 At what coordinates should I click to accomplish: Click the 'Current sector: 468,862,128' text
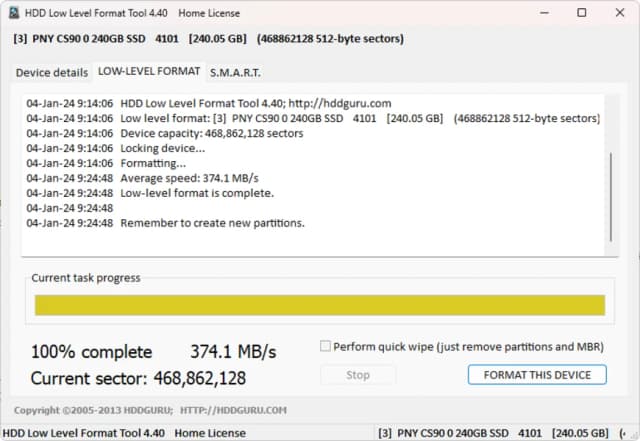(x=138, y=379)
